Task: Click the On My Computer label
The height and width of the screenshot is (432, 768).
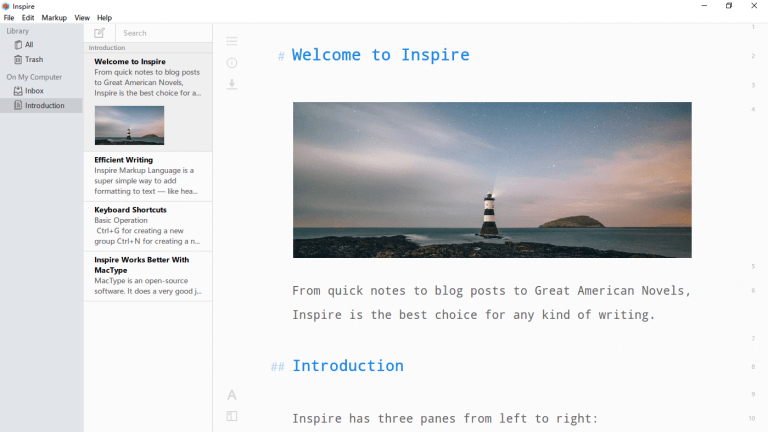Action: tap(34, 77)
